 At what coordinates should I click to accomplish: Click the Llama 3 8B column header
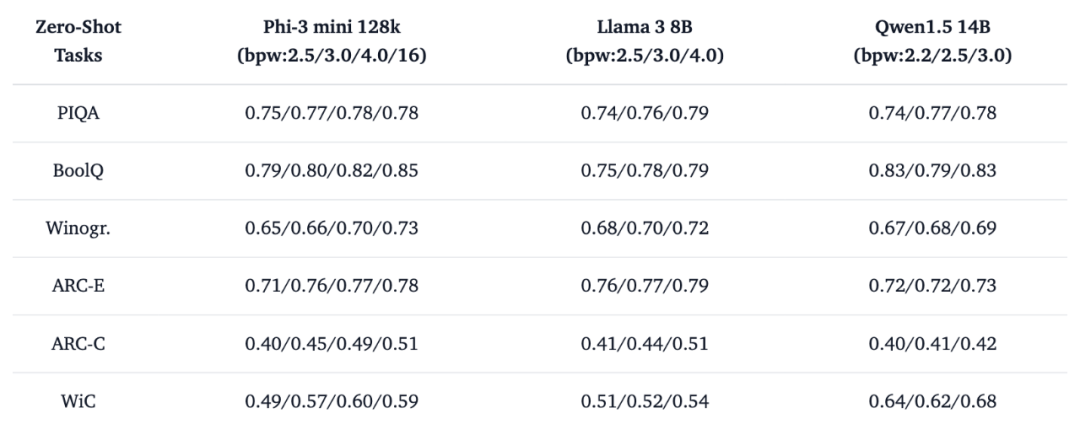click(x=645, y=41)
